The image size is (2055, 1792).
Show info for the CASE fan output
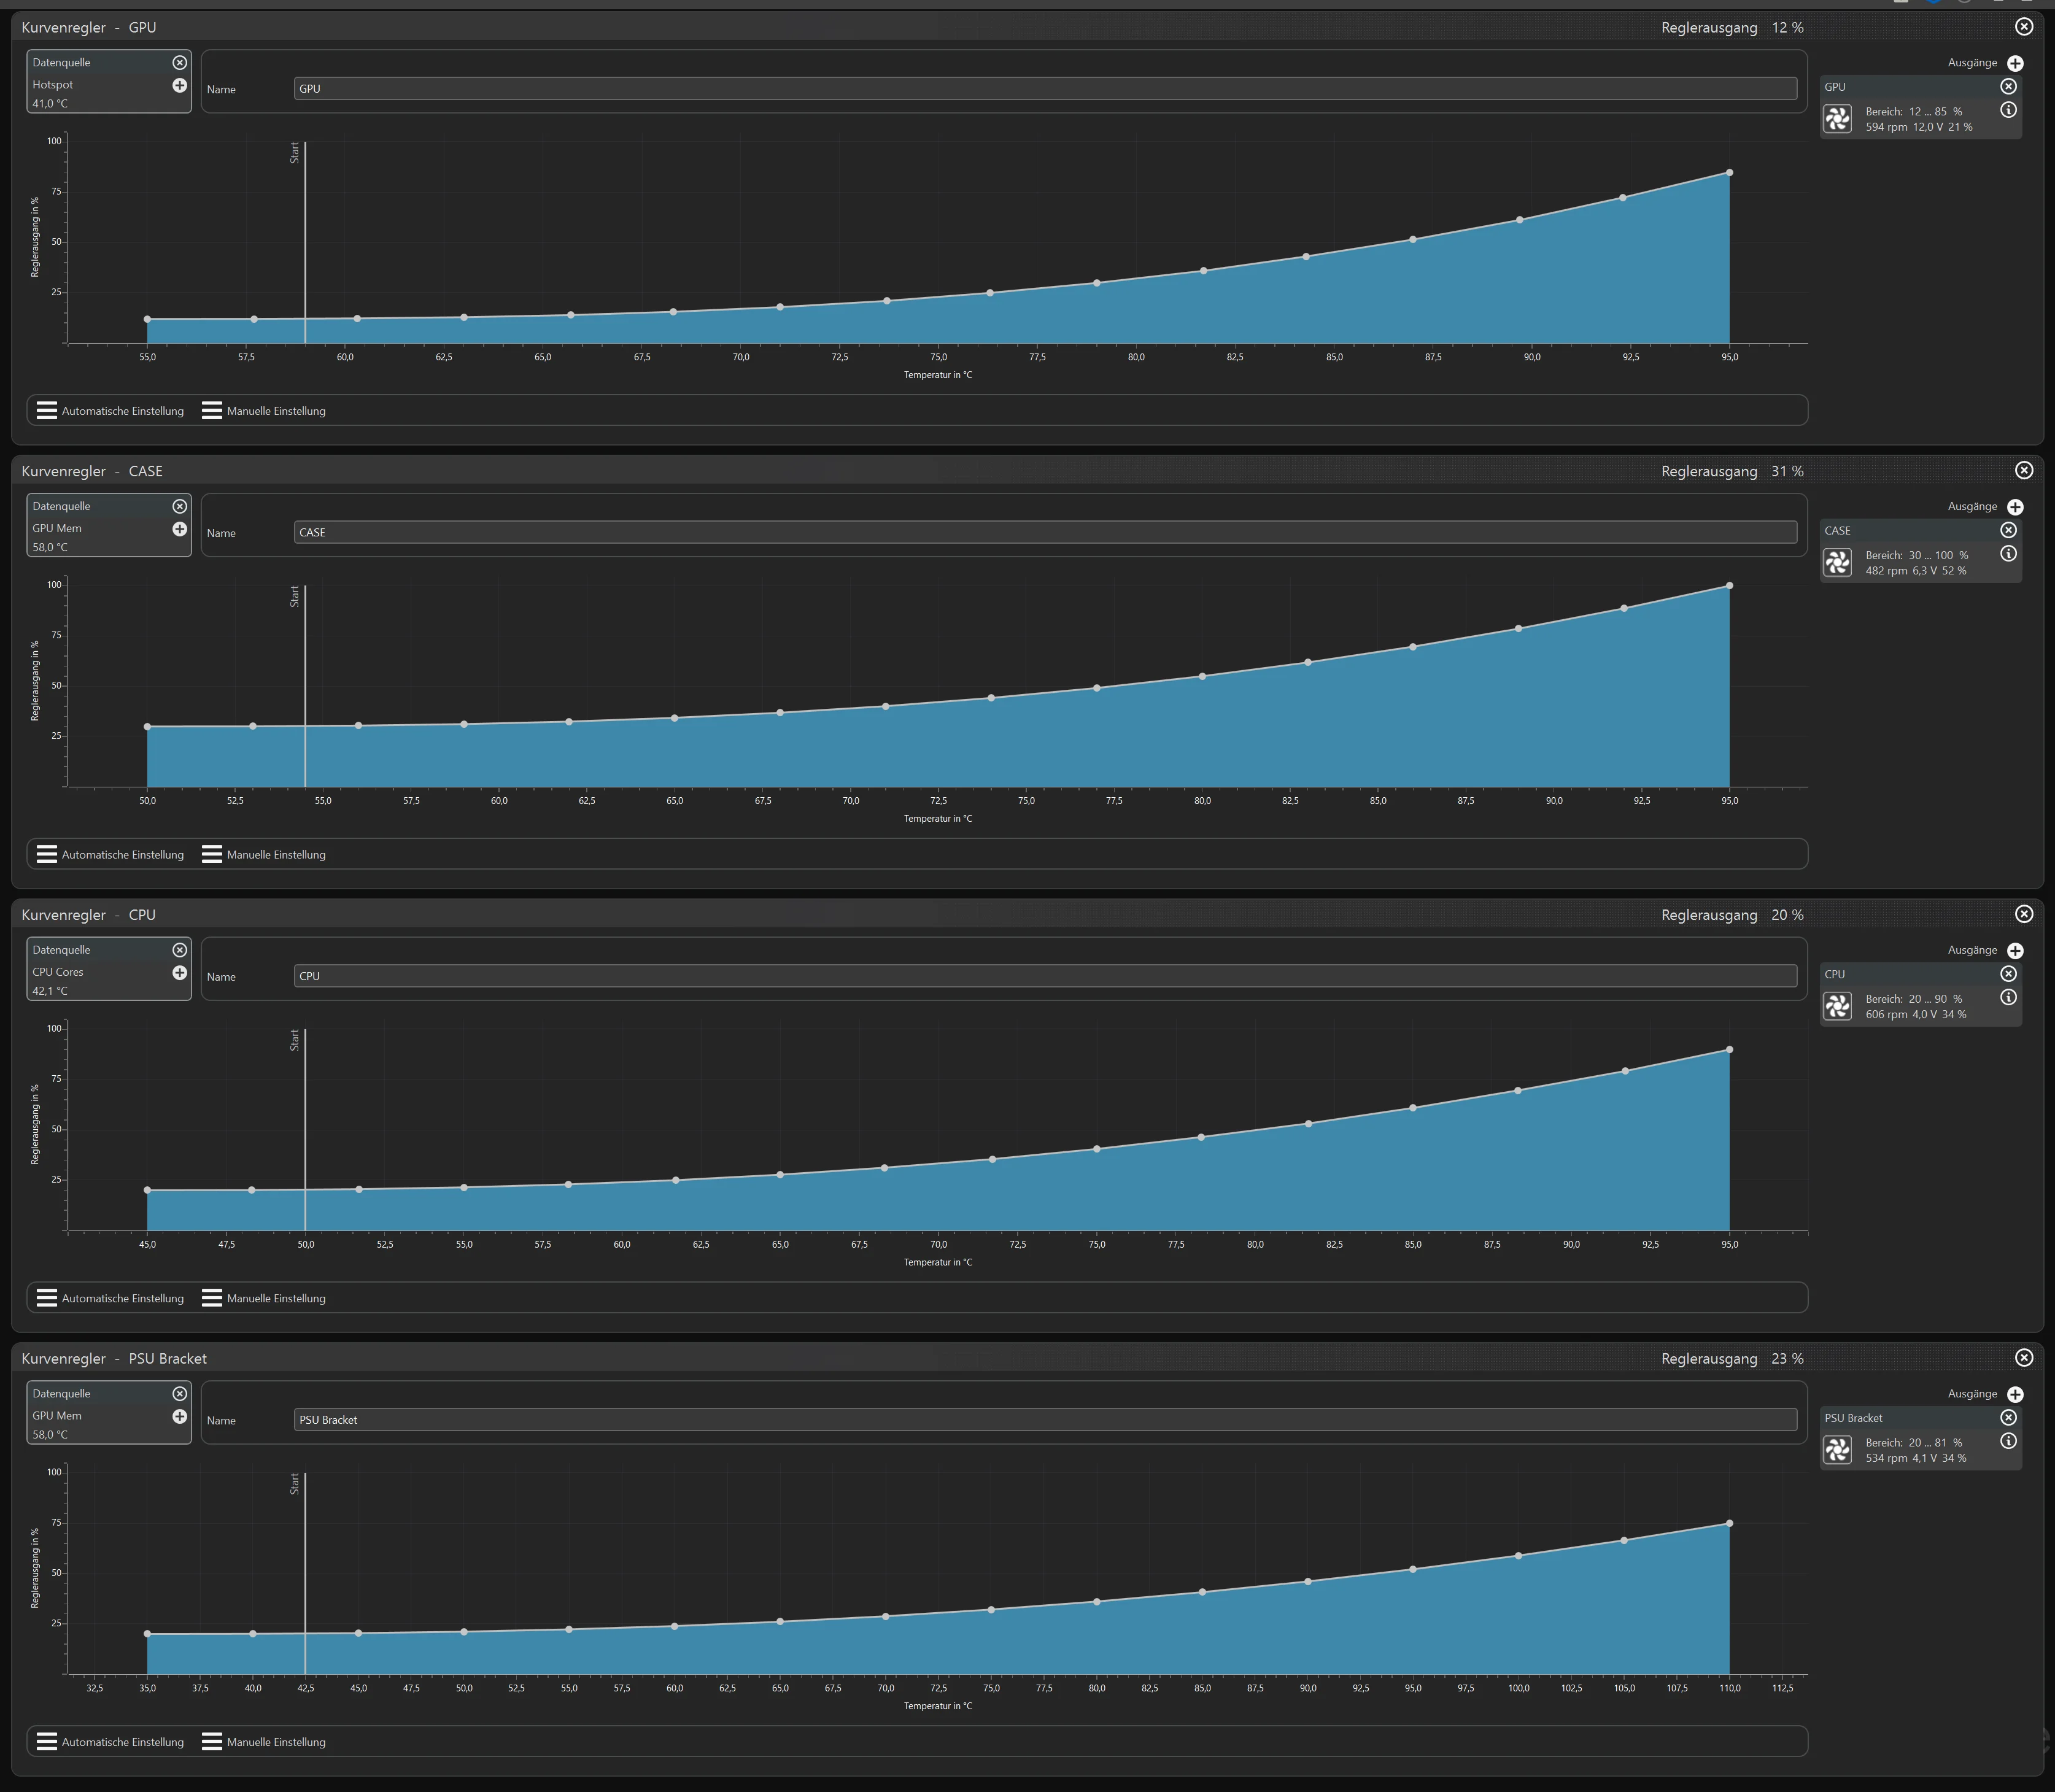point(2008,554)
